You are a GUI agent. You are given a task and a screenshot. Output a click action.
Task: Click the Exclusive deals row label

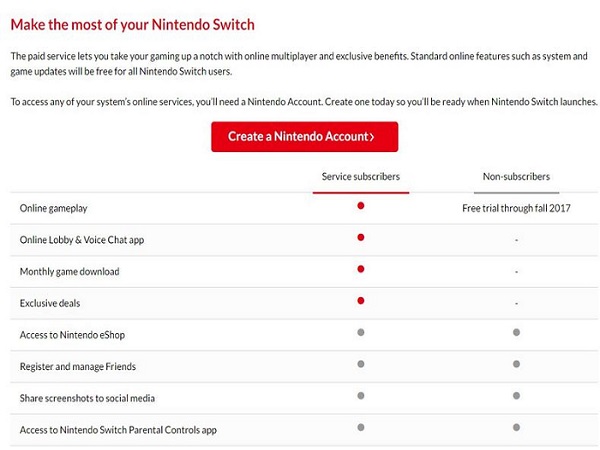click(x=52, y=302)
